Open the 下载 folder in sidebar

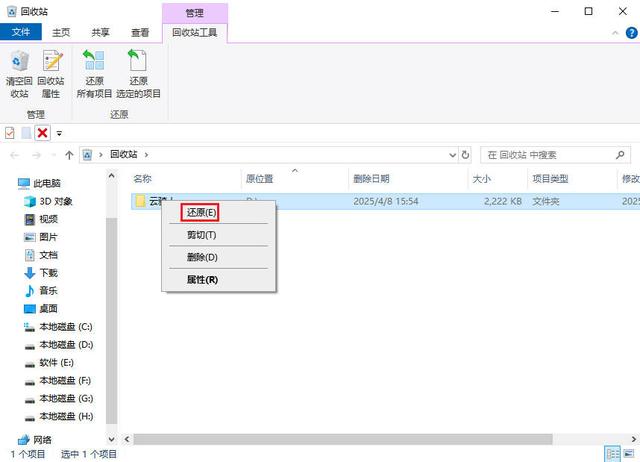41,273
